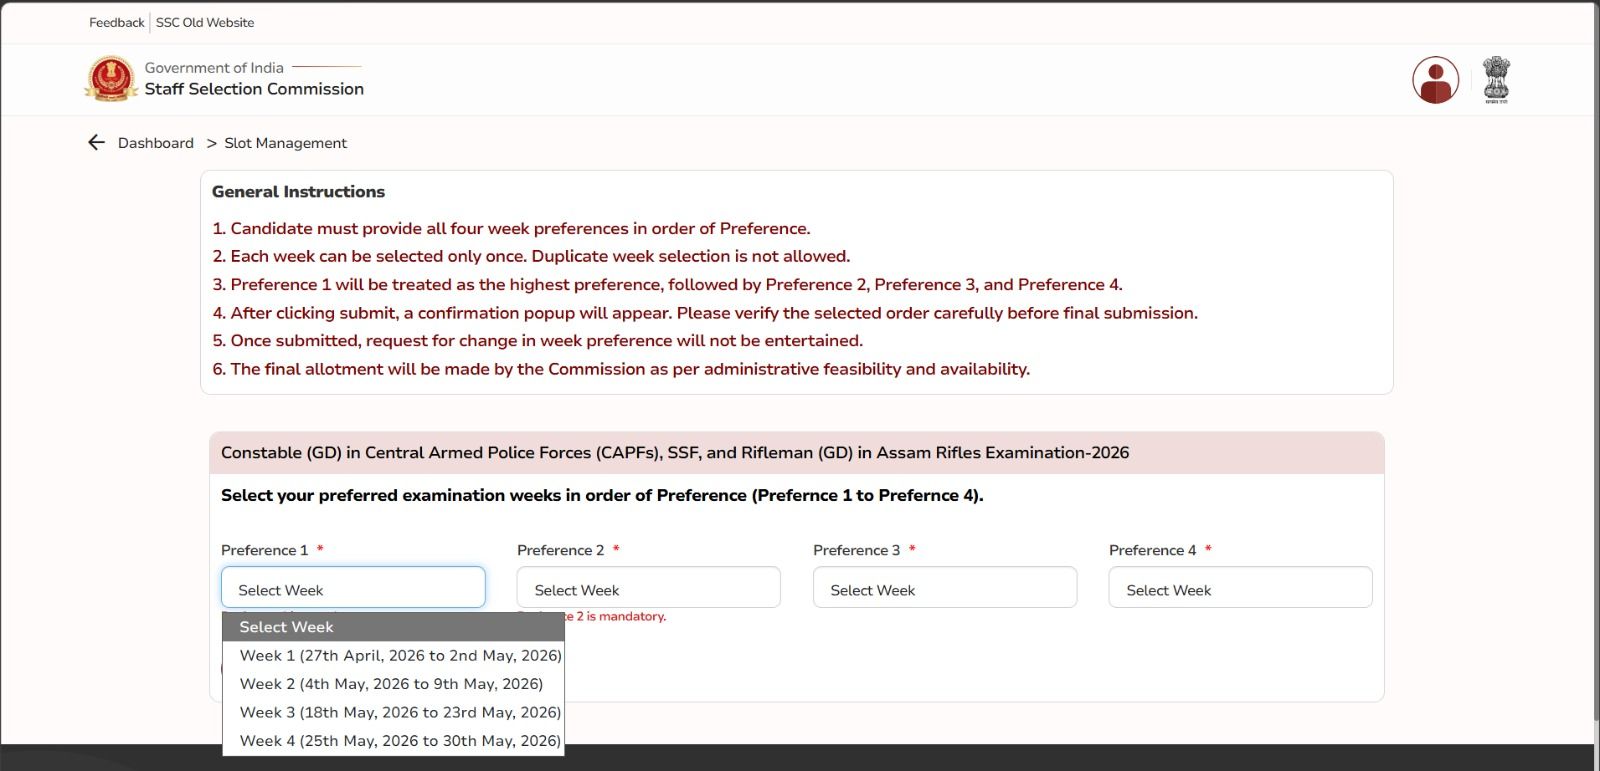1600x771 pixels.
Task: Click the Constable (GD) examination header bar
Action: coord(796,453)
